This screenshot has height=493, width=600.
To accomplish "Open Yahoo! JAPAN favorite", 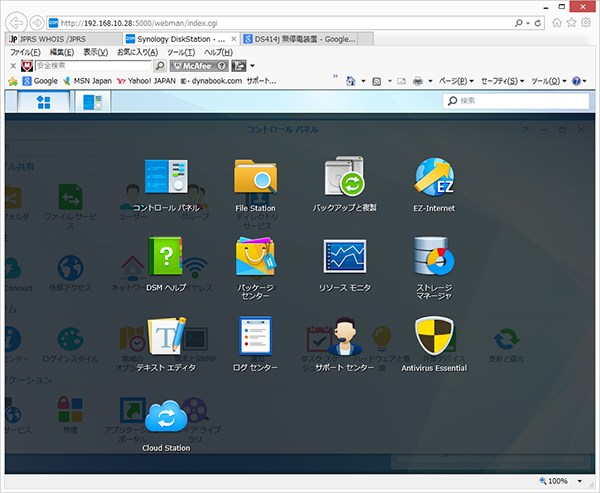I will pos(146,81).
